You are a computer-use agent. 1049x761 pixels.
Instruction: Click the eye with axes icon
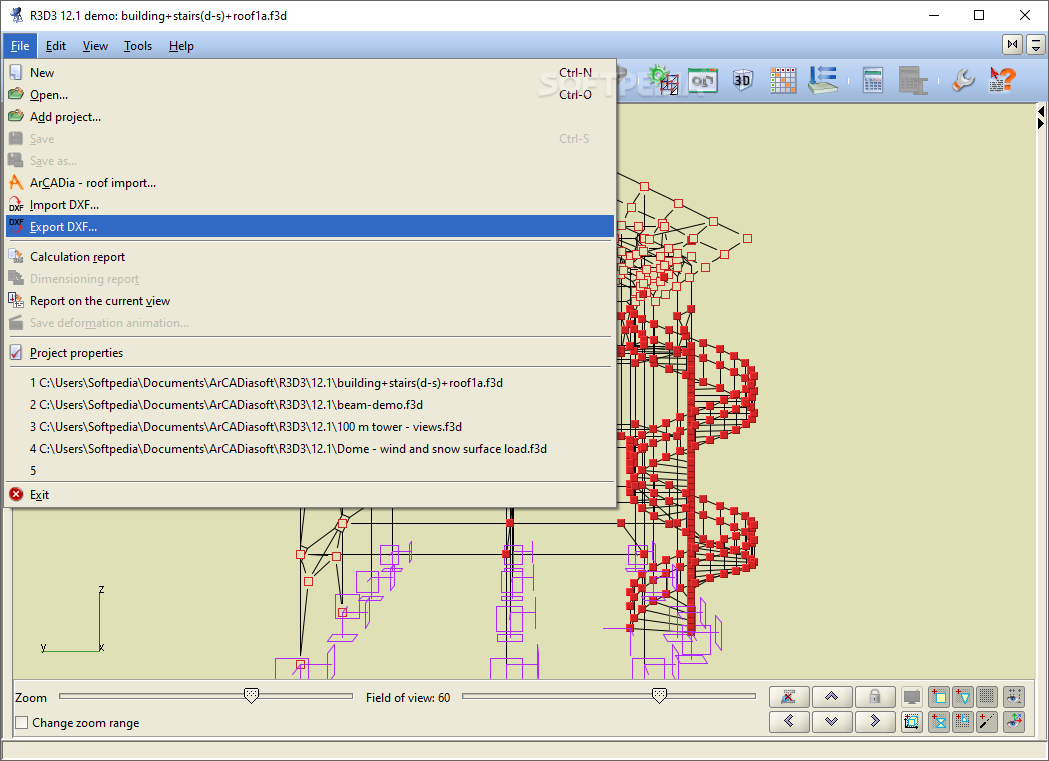coord(1014,722)
